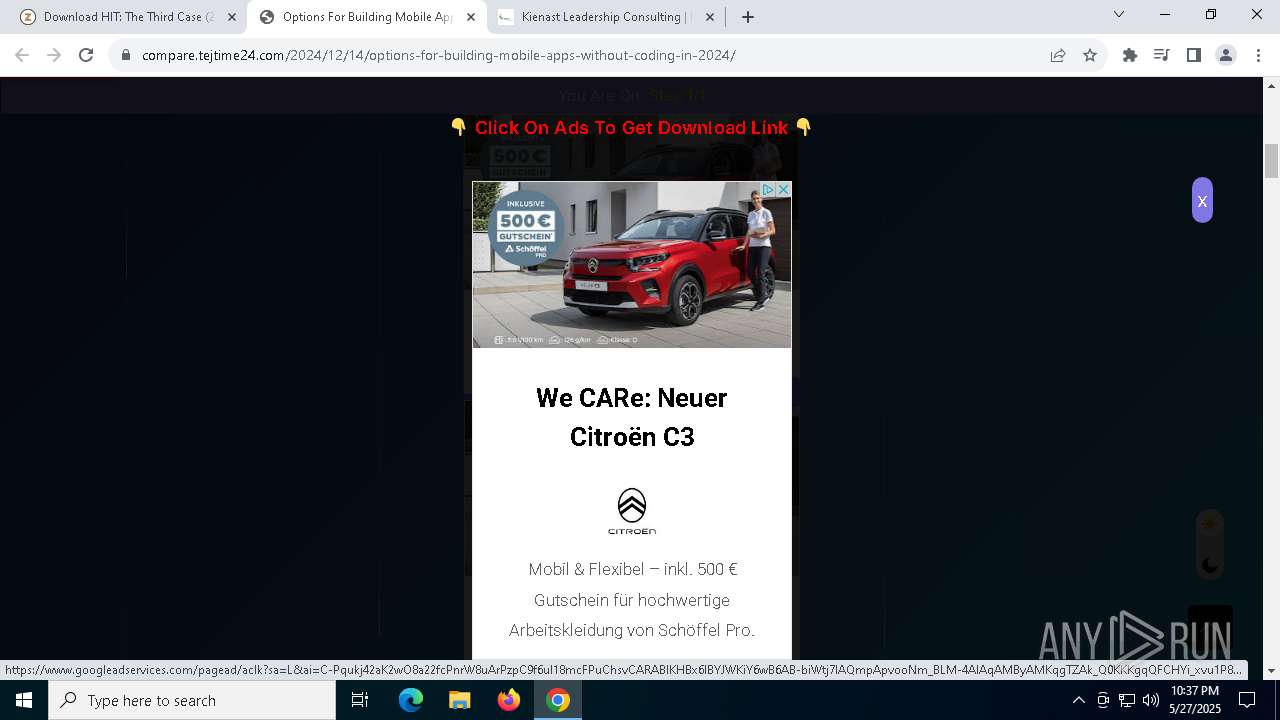Show hidden system tray icons
This screenshot has height=720, width=1280.
point(1079,700)
